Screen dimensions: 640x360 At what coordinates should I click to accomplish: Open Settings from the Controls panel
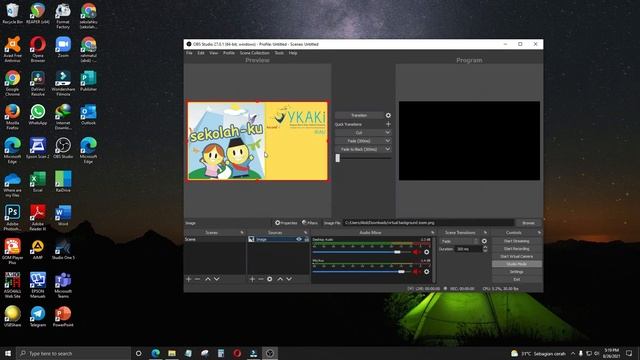tap(517, 272)
